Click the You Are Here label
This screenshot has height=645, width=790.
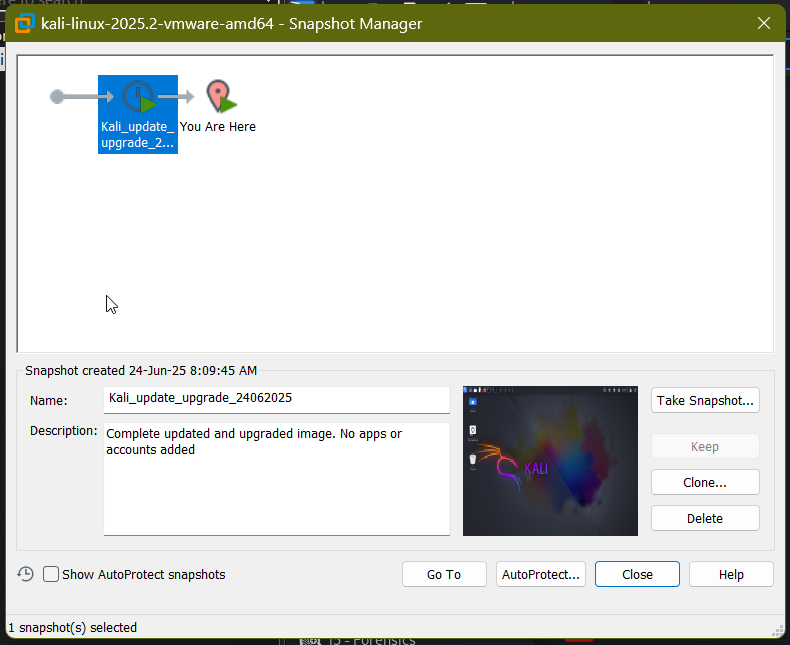click(x=218, y=126)
